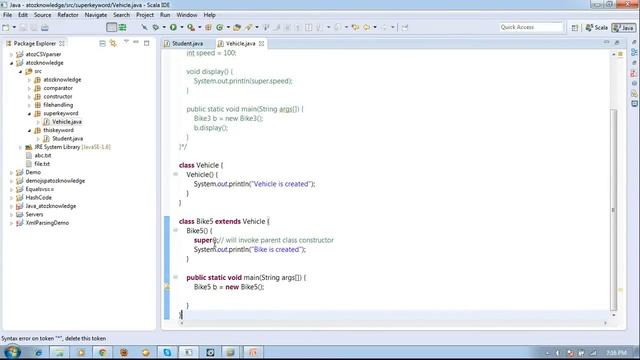Expand the filehandling package

point(29,105)
